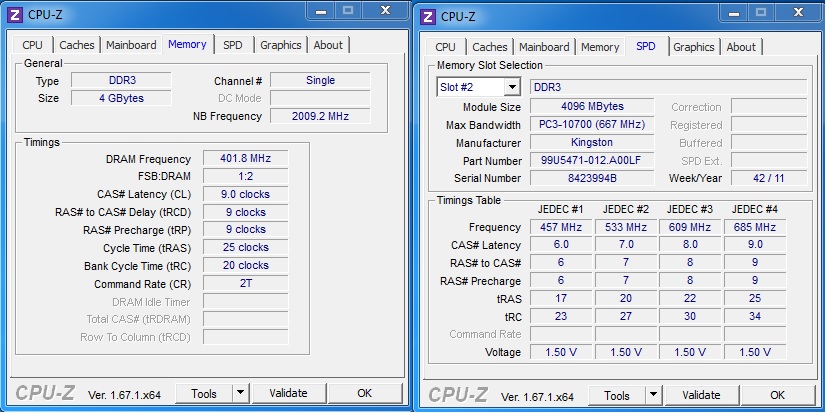828x413 pixels.
Task: Click the JEDEC #4 frequency 685 MHz
Action: 755,228
